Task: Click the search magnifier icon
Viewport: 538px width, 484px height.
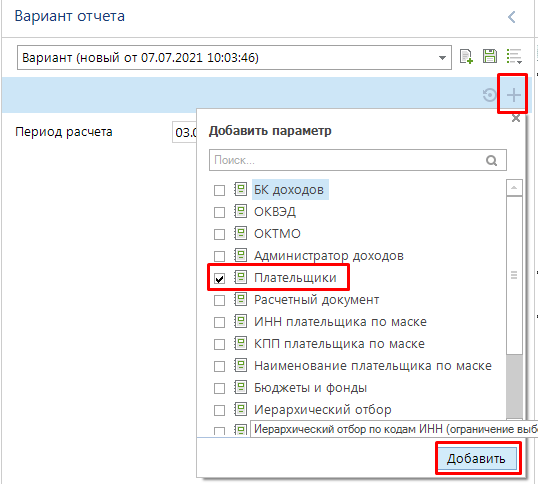Action: click(x=491, y=160)
